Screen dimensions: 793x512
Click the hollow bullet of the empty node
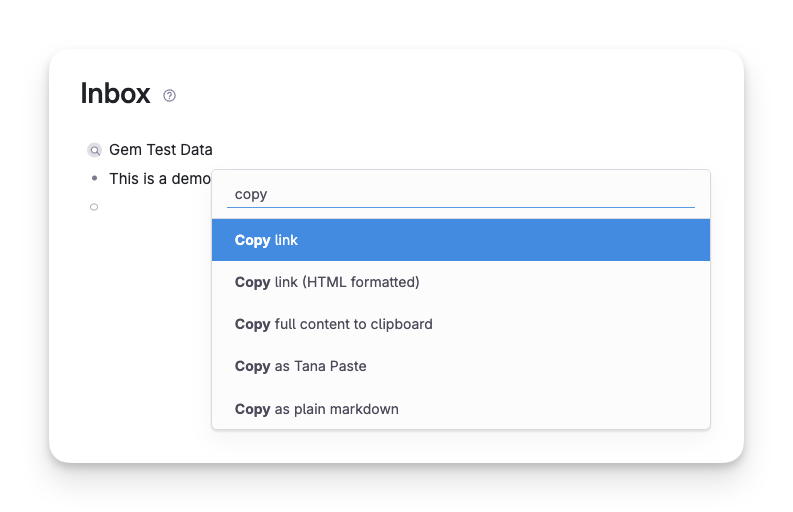pos(94,207)
